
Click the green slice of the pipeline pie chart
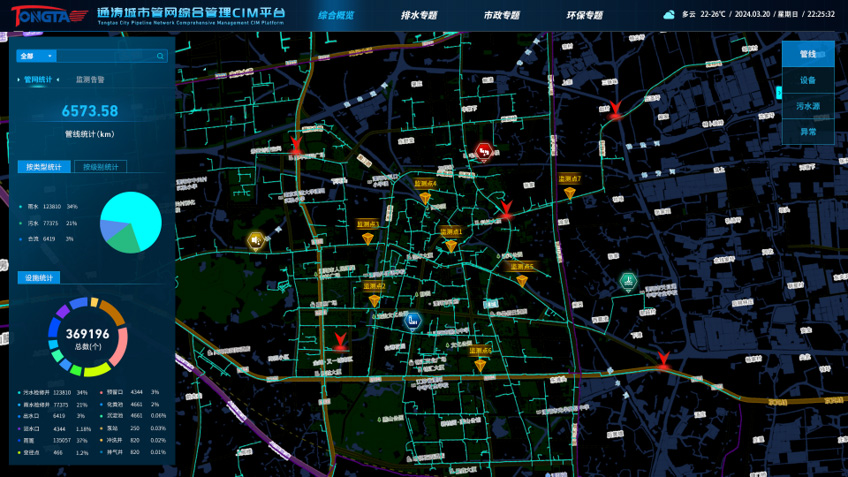(x=127, y=241)
